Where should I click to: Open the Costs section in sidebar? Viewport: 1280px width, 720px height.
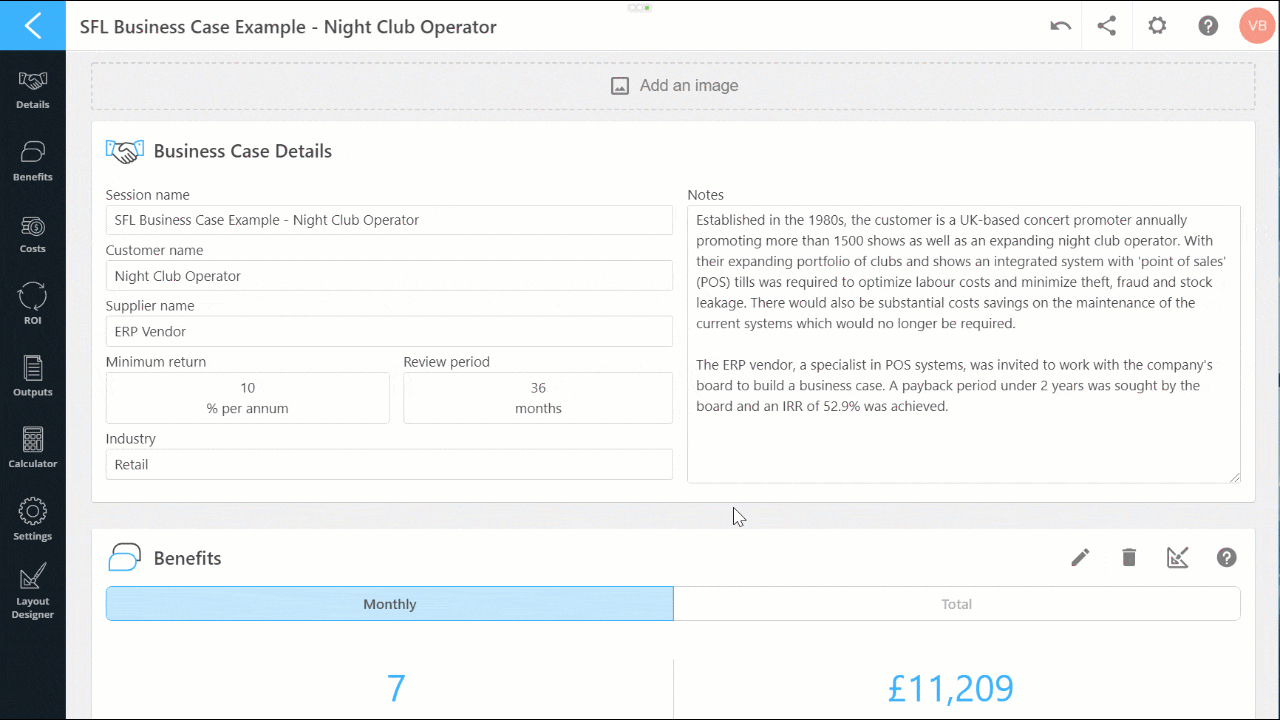33,234
